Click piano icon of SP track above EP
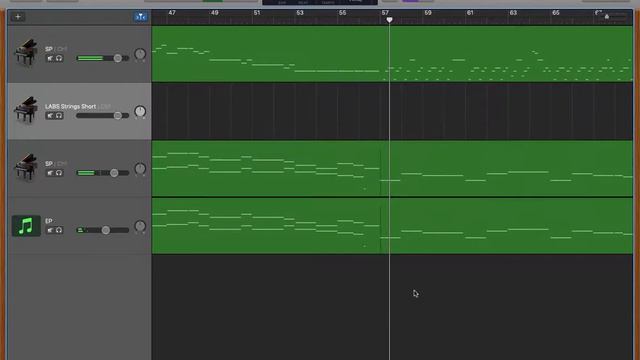Image resolution: width=640 pixels, height=360 pixels. tap(26, 167)
